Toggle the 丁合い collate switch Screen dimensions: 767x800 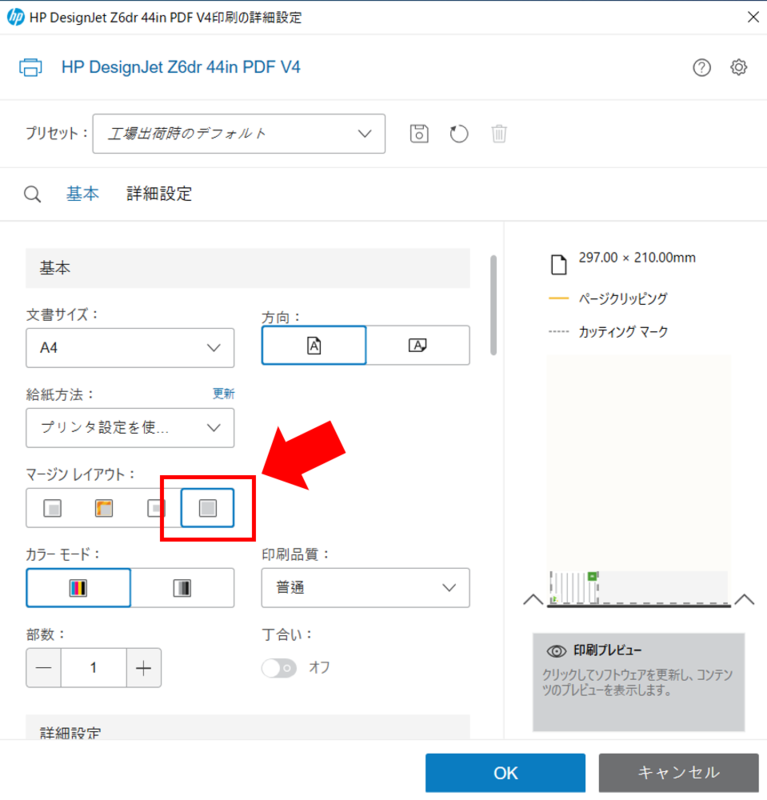coord(279,668)
